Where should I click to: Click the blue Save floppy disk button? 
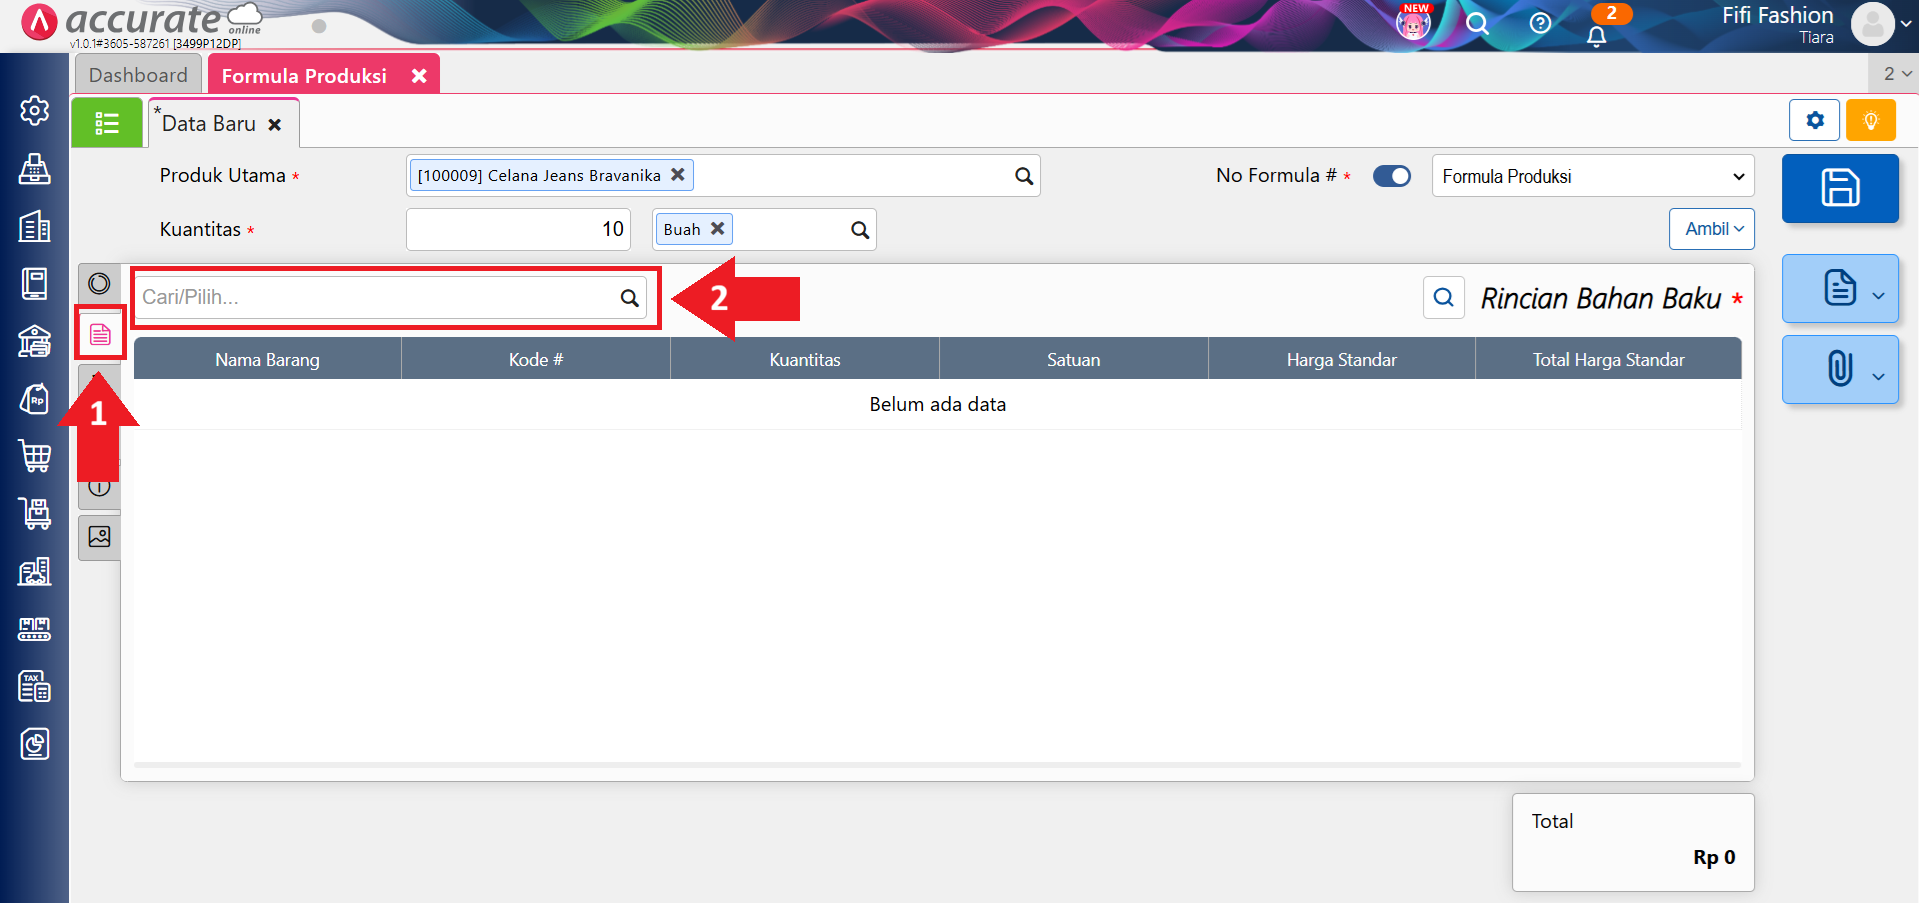point(1839,188)
